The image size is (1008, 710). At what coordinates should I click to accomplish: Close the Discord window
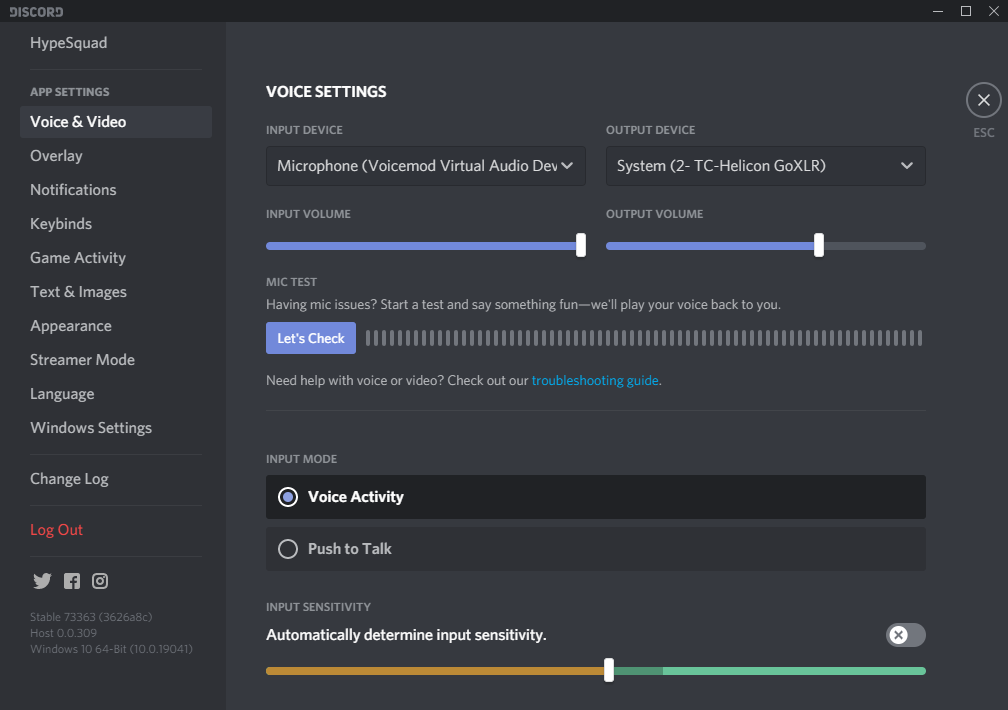pyautogui.click(x=994, y=11)
